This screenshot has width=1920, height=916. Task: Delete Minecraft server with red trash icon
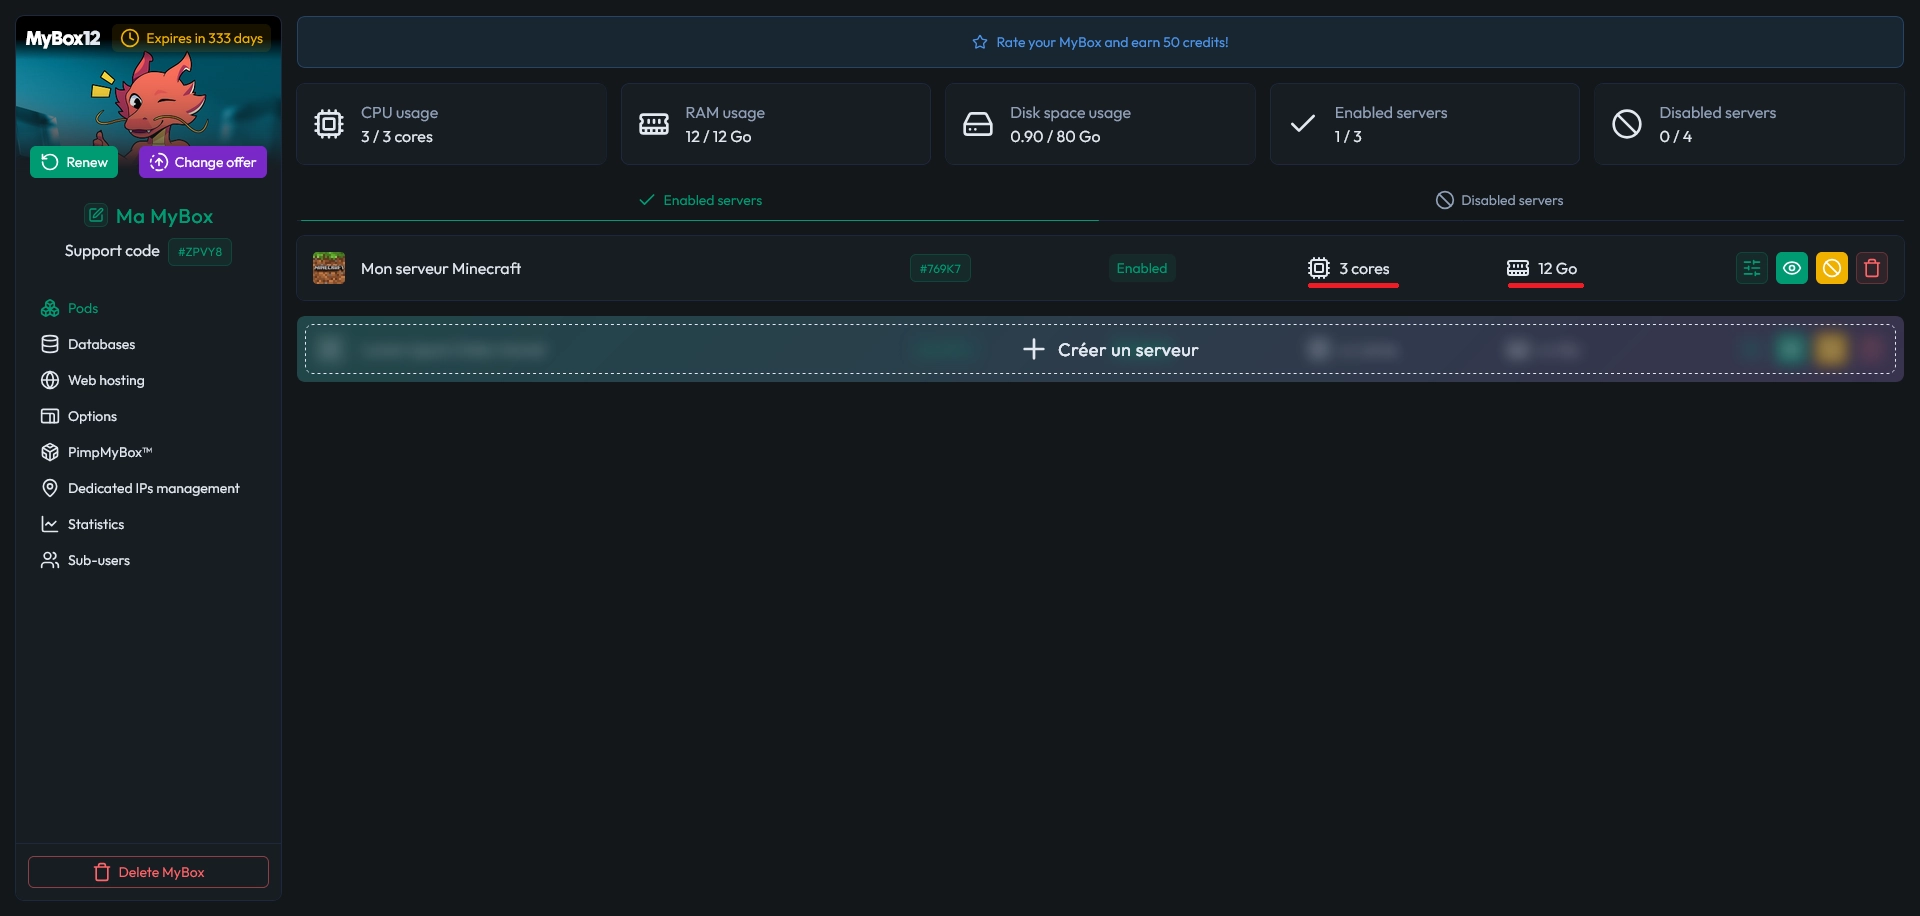(1871, 268)
